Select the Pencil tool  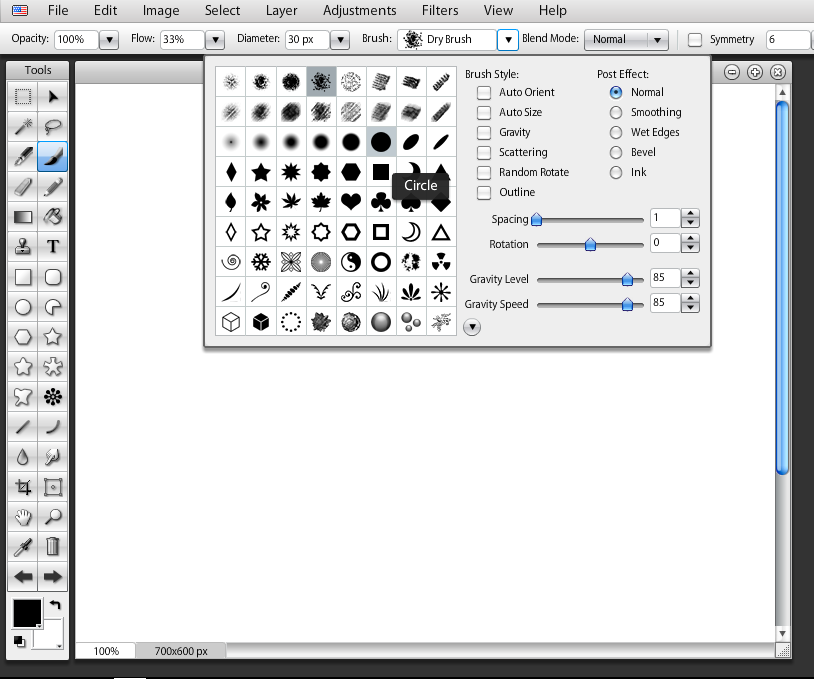coord(53,187)
